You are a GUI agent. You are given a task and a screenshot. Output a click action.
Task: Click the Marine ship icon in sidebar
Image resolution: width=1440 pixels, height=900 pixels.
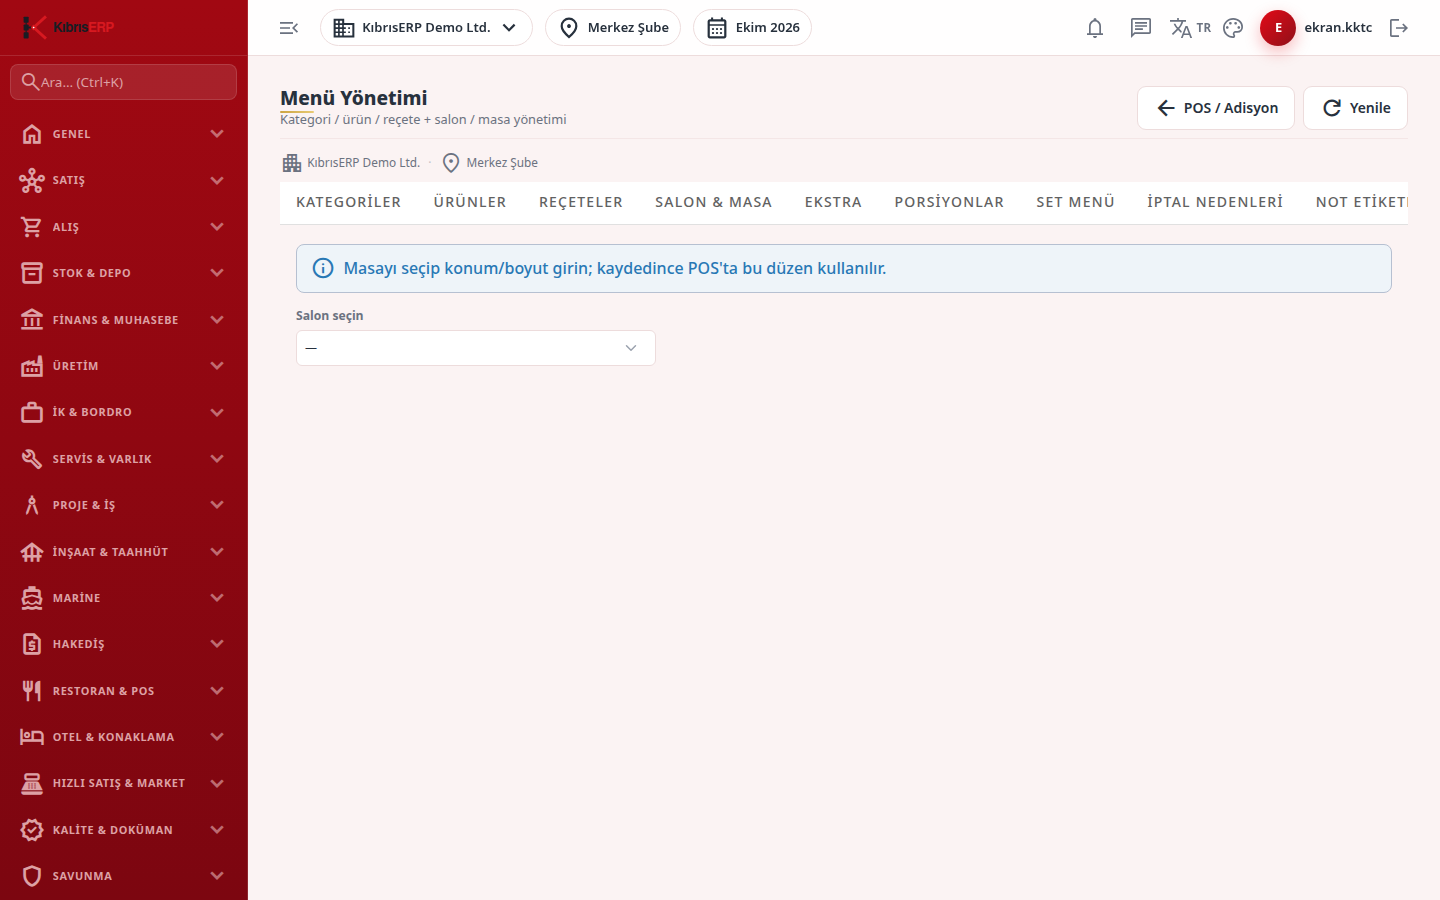click(32, 598)
